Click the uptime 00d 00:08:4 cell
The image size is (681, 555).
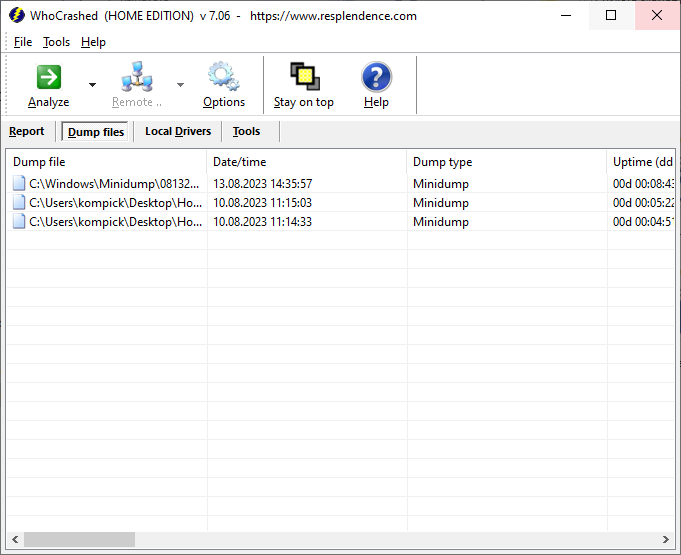[643, 184]
